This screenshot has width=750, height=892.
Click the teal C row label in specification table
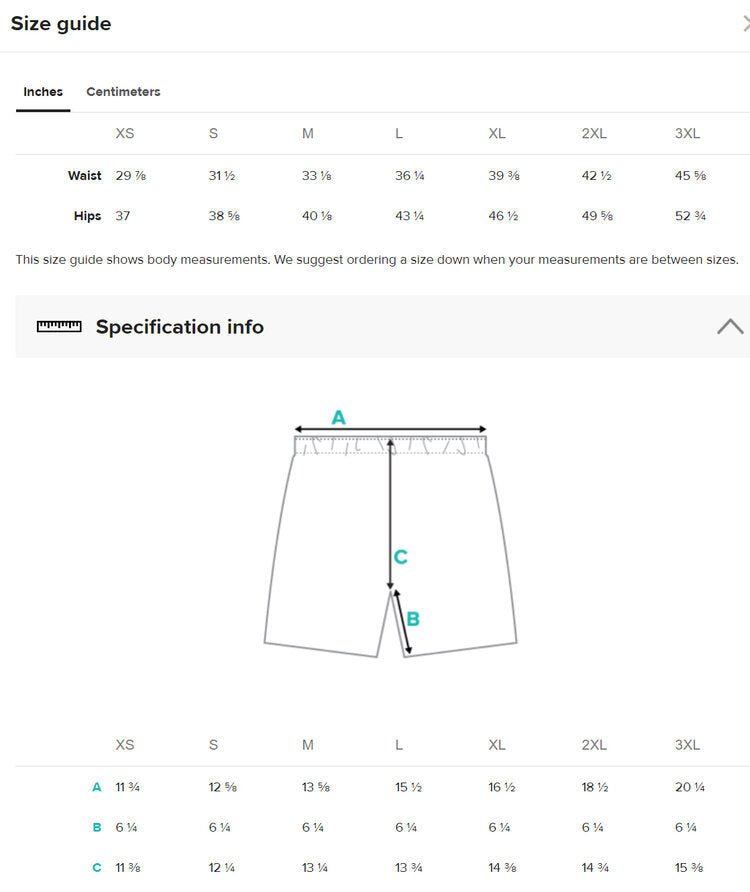pyautogui.click(x=97, y=868)
